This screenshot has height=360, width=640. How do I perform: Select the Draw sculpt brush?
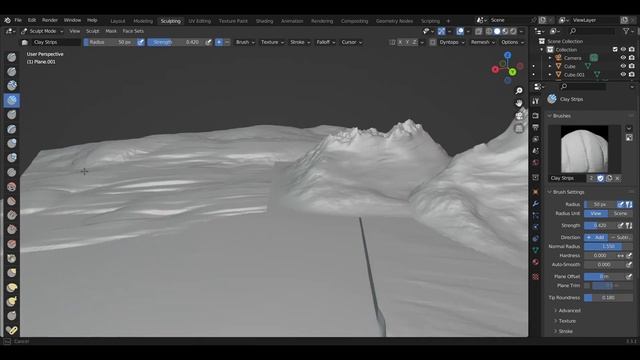click(x=12, y=57)
